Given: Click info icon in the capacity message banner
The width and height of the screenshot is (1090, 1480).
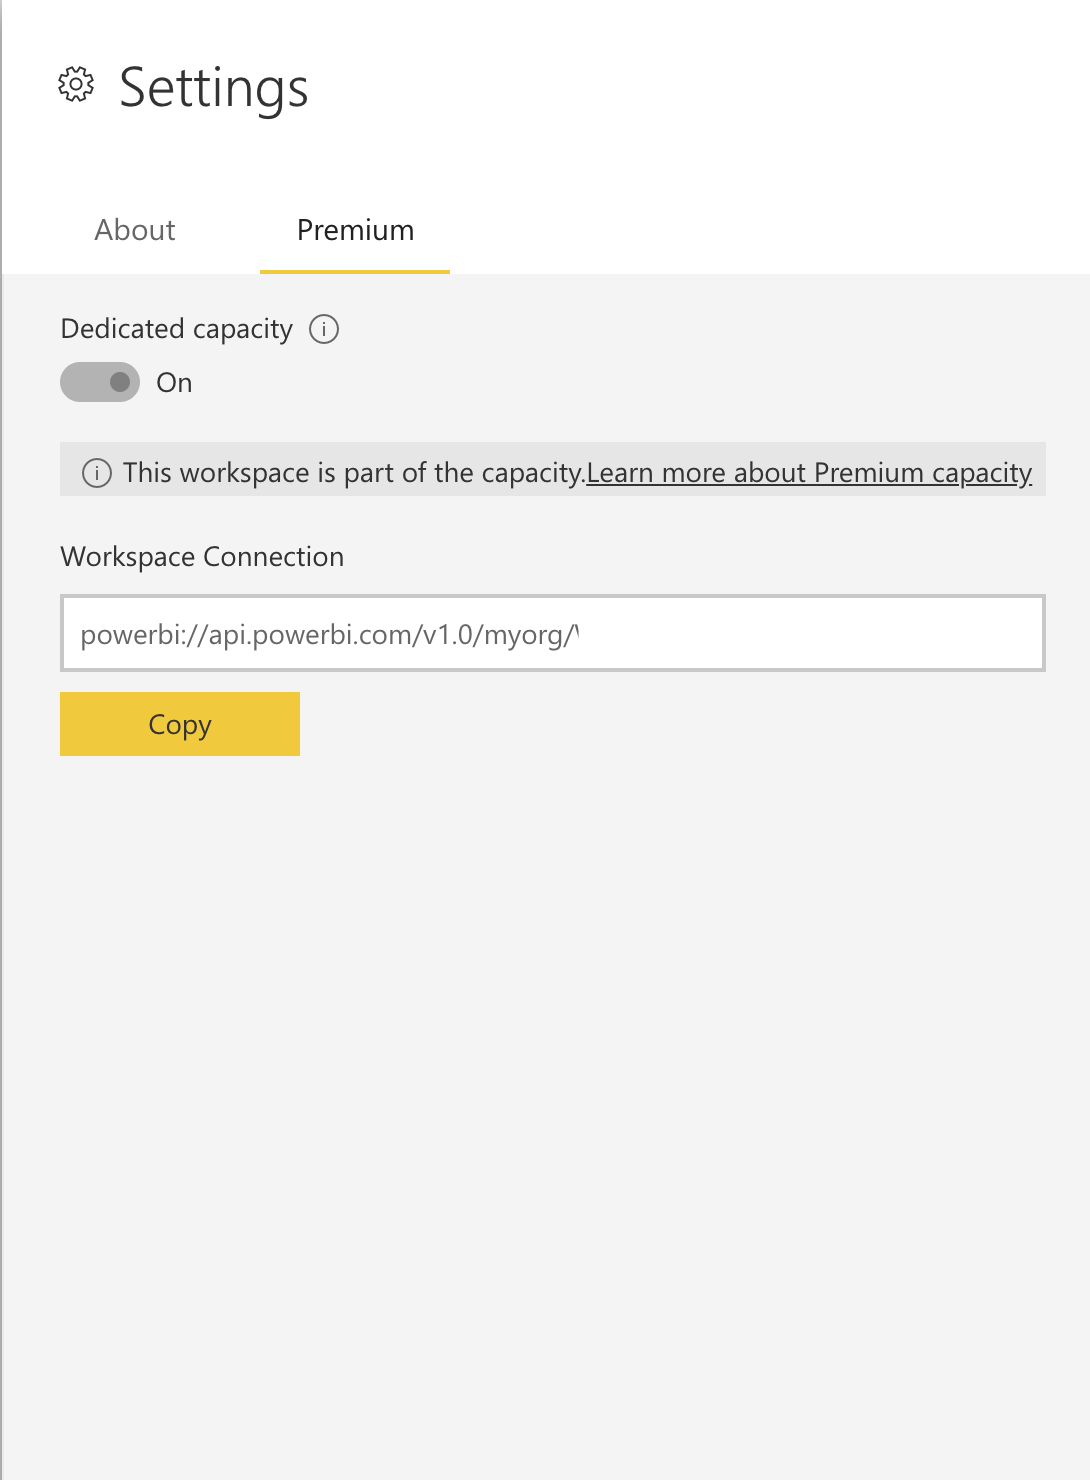Looking at the screenshot, I should click(97, 473).
